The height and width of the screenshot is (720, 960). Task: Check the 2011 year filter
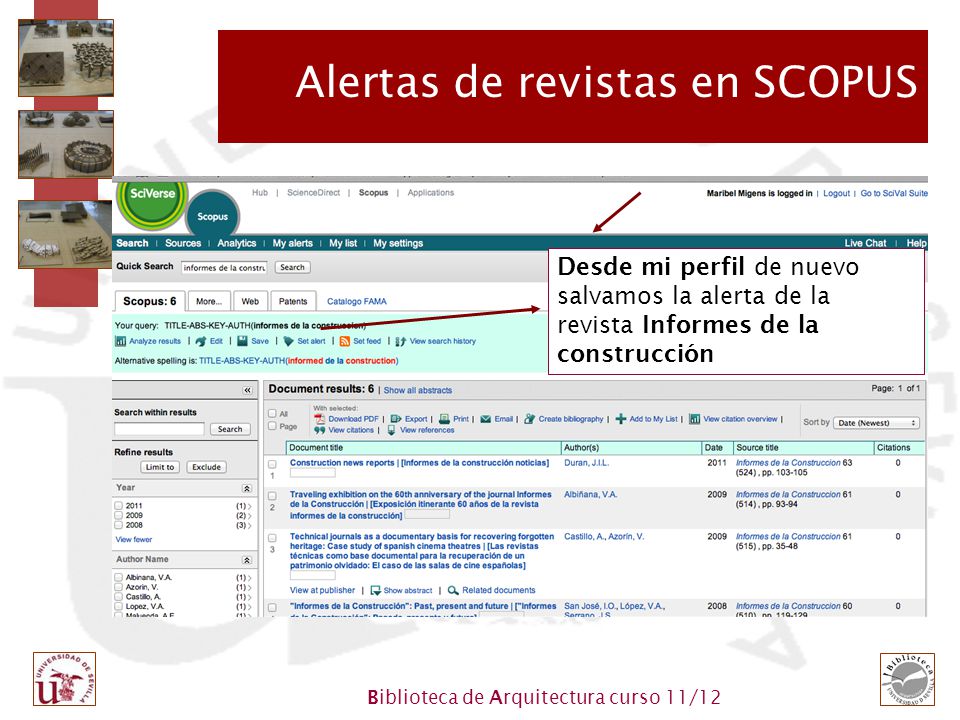click(119, 506)
